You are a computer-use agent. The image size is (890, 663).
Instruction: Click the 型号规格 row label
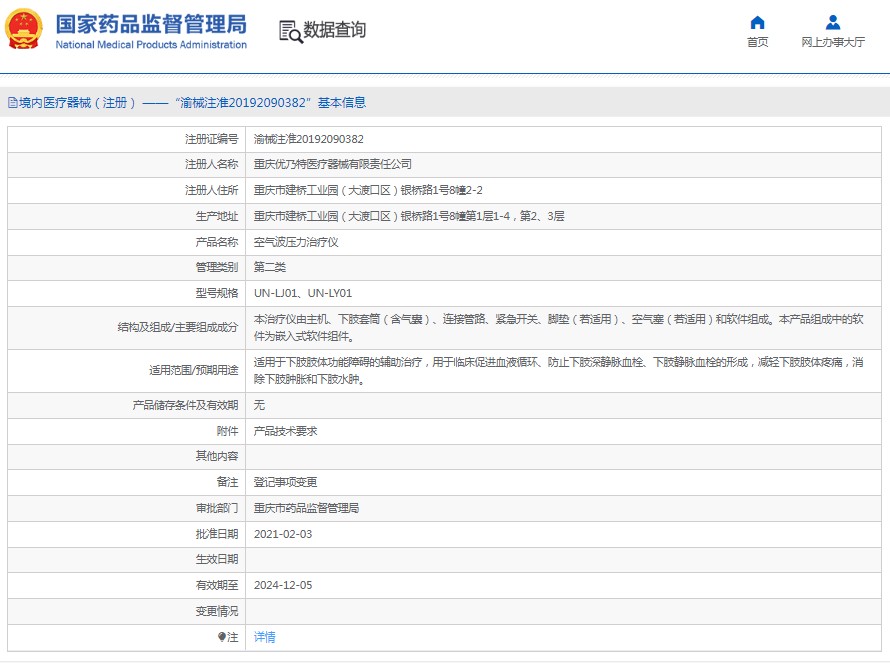coord(217,293)
